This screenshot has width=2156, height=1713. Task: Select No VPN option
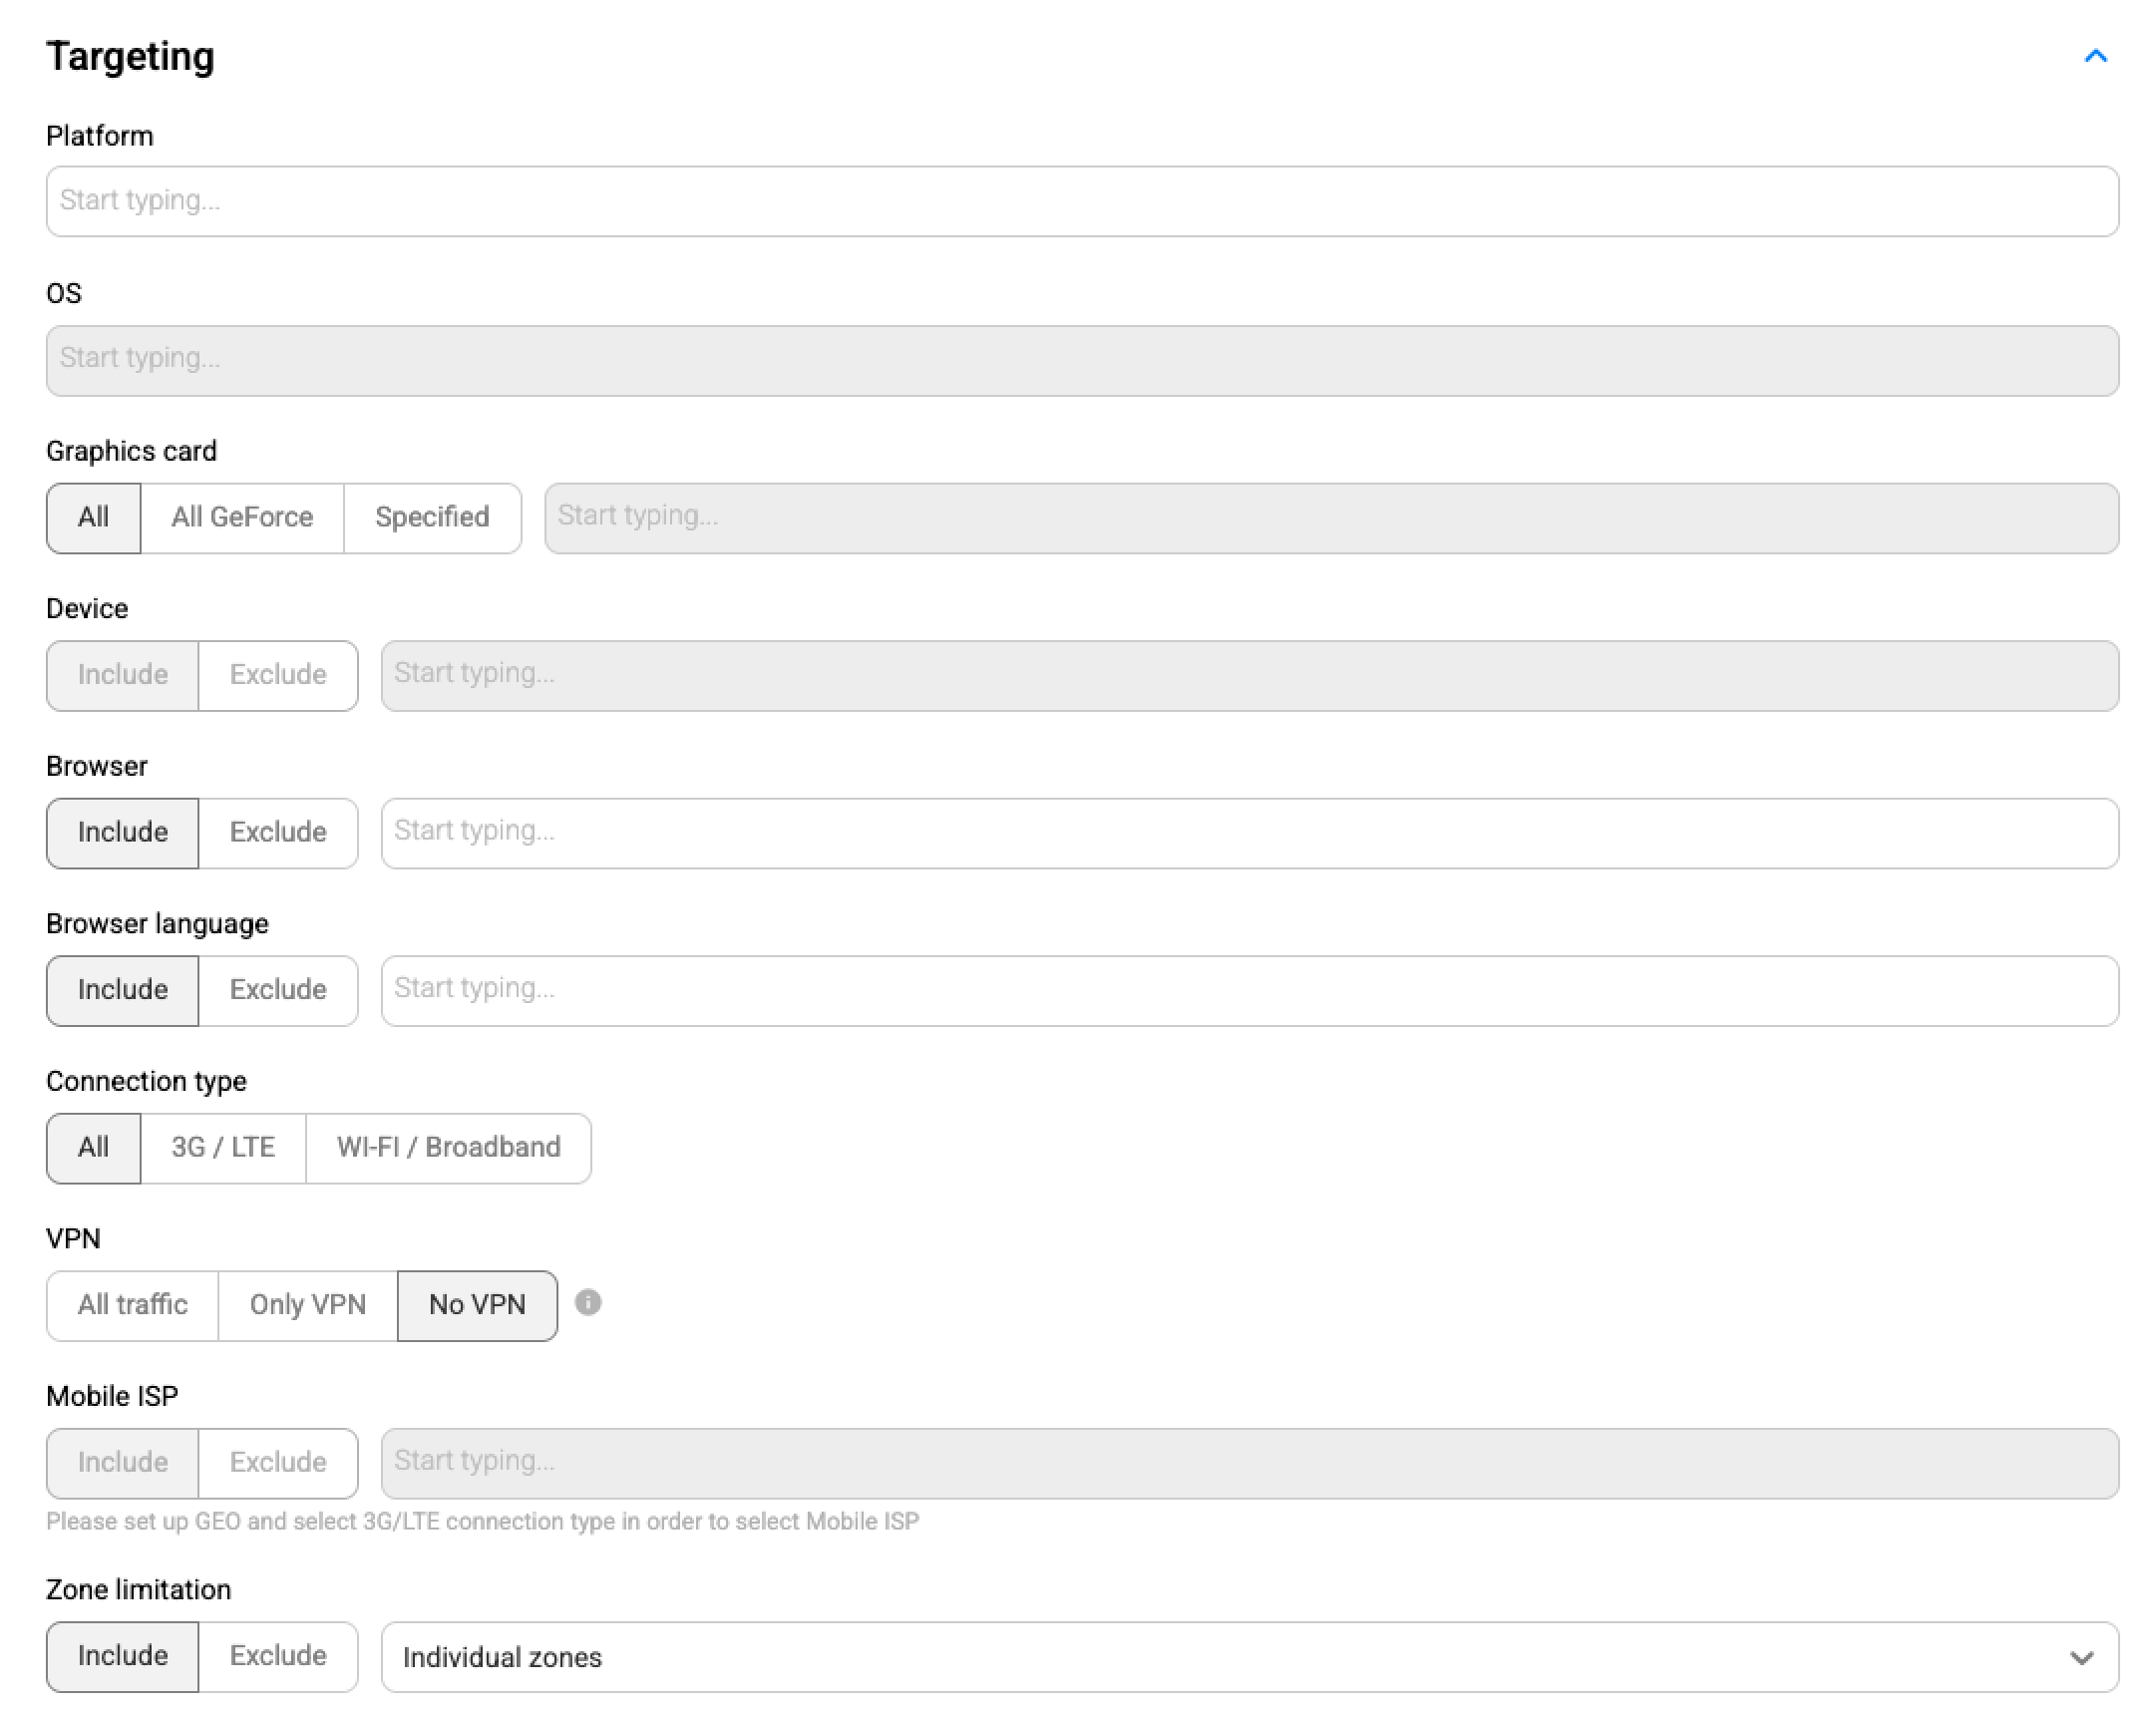(x=477, y=1305)
